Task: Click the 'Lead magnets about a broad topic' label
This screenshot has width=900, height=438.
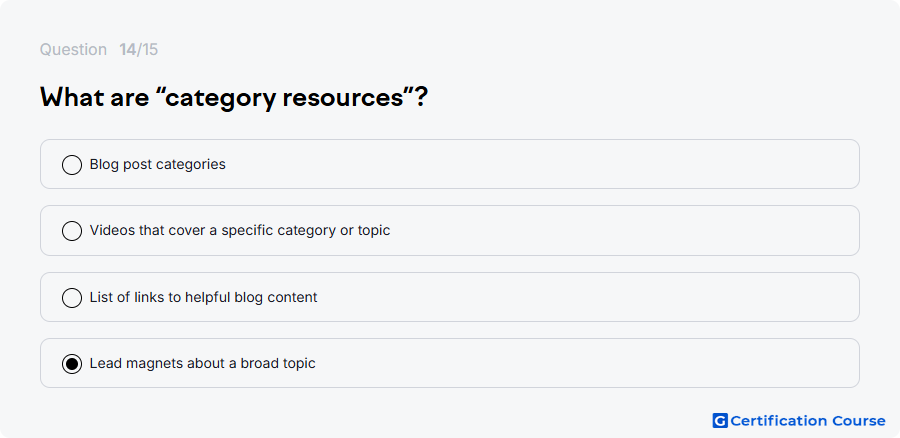Action: point(203,363)
